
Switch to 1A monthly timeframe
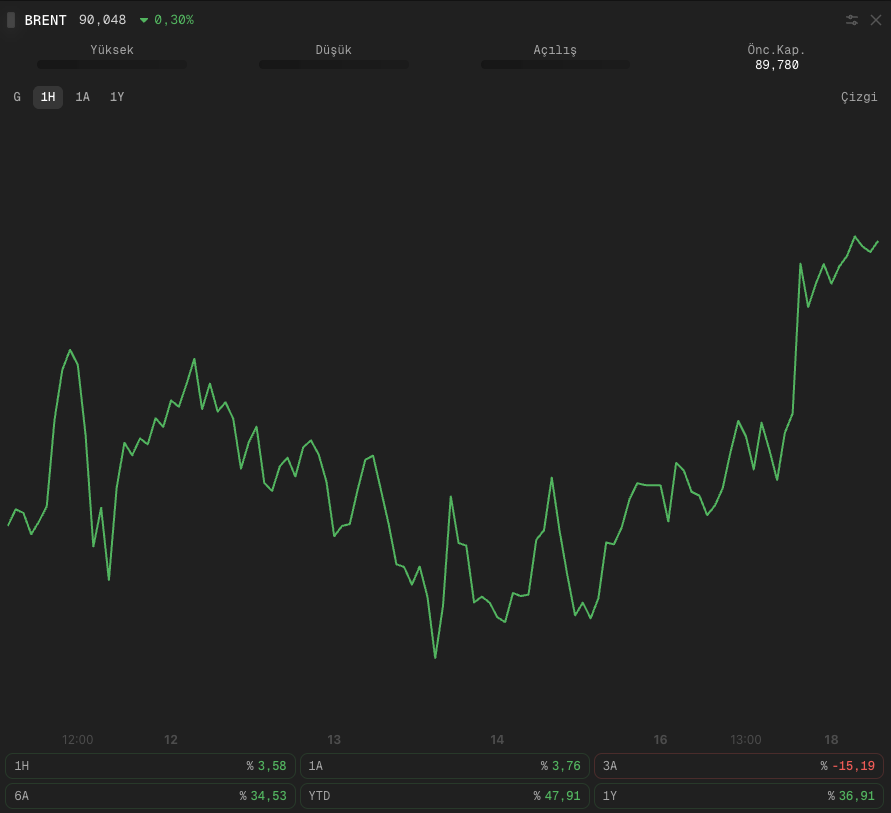pos(82,97)
